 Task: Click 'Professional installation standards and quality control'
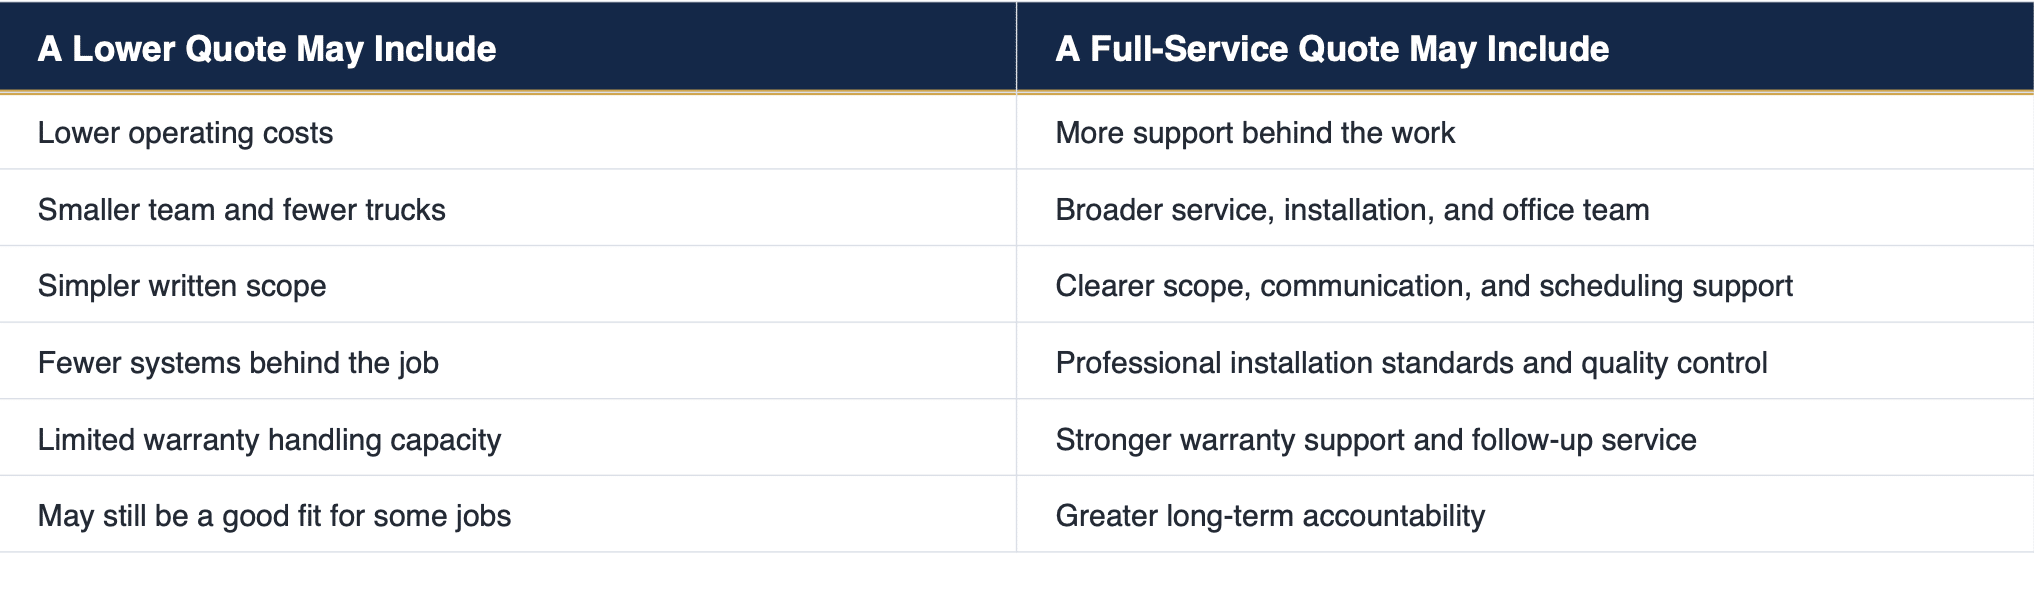tap(1411, 362)
